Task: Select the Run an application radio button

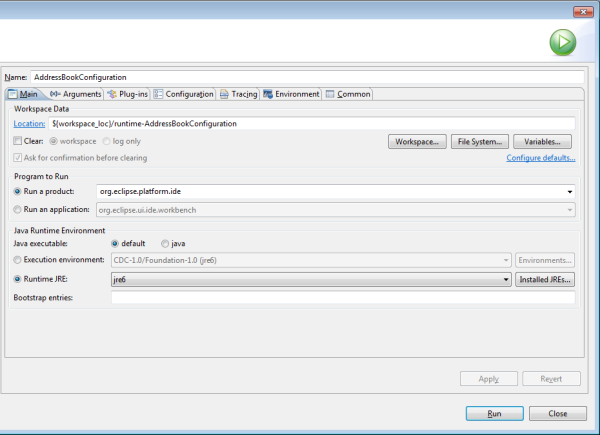Action: [x=18, y=209]
